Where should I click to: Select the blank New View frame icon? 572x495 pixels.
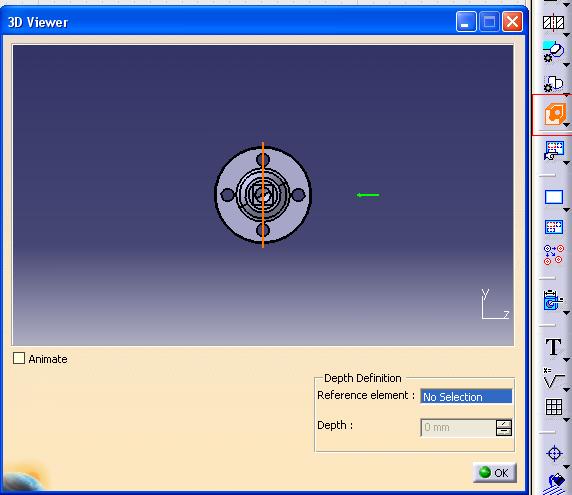(554, 197)
